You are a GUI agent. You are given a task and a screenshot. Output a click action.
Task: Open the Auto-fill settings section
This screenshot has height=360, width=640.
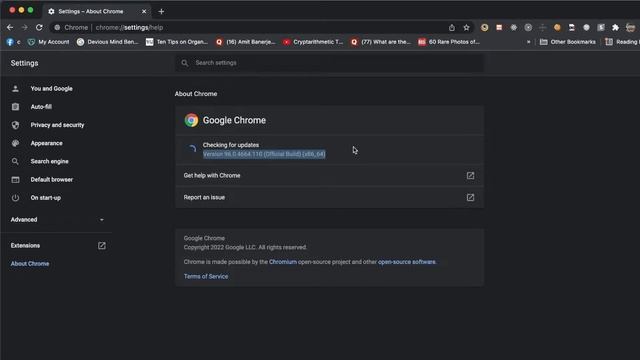coord(41,107)
